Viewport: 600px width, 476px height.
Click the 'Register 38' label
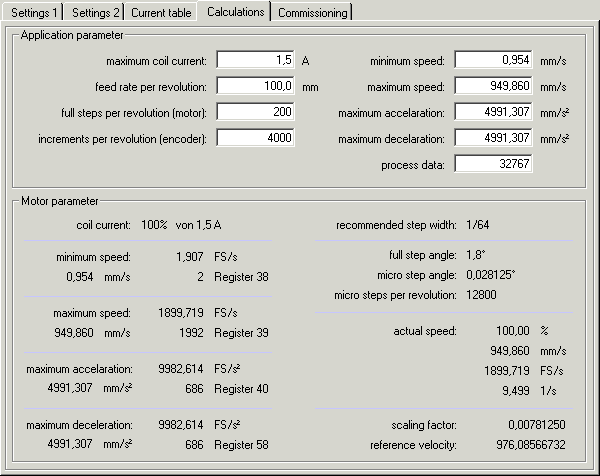(241, 277)
